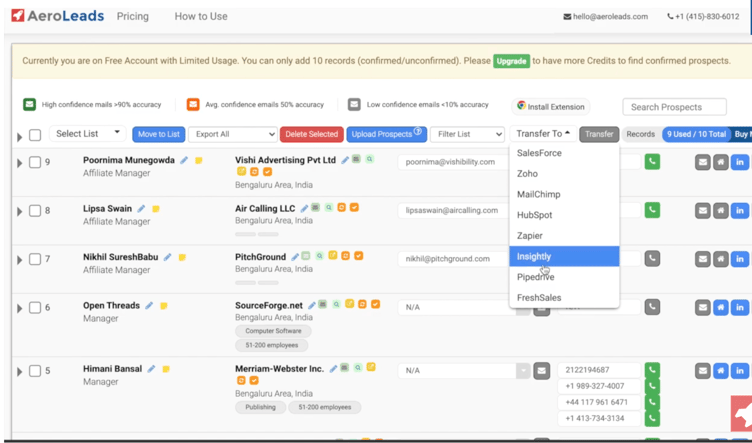
Task: Click yellow edit icon beside Merriam-Webster Inc.
Action: (371, 367)
